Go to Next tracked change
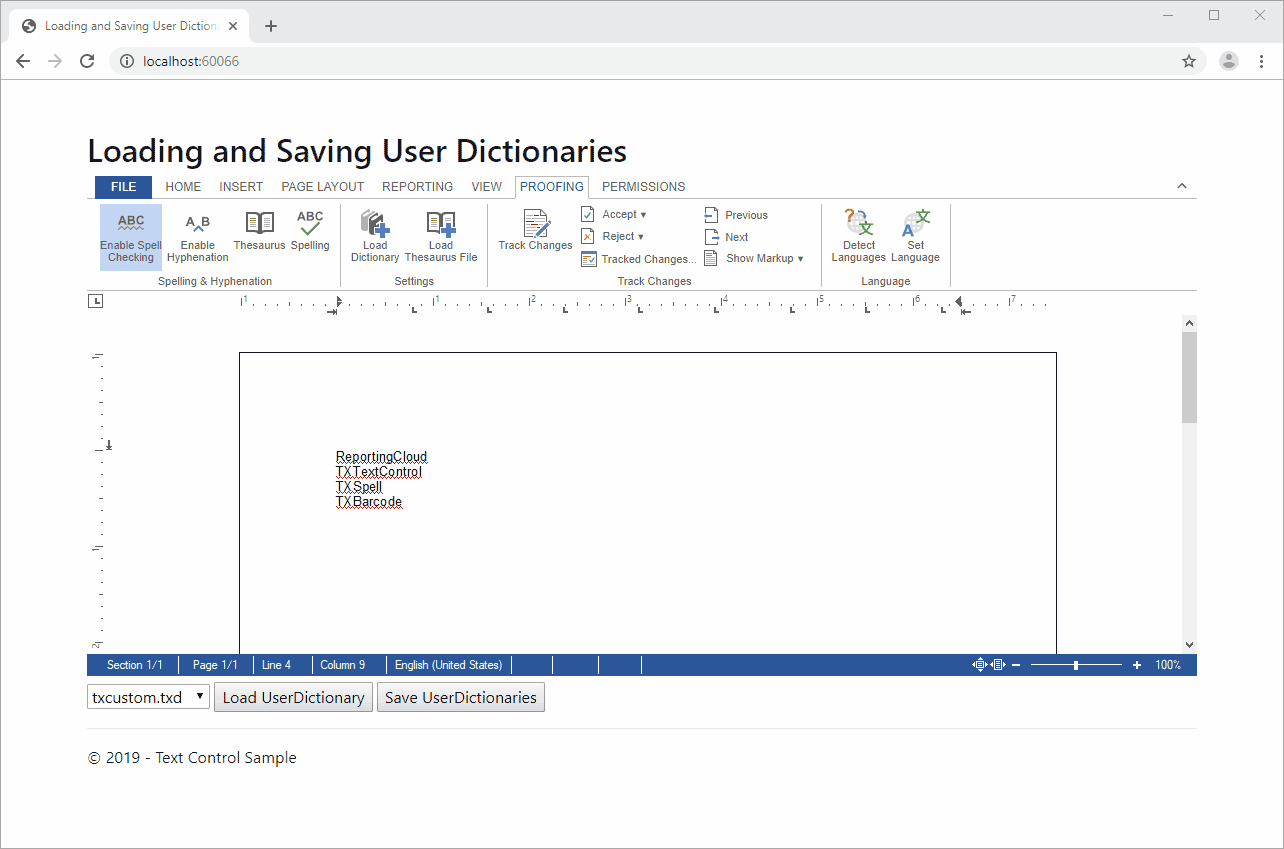Screen dimensions: 1284x849 pyautogui.click(x=727, y=237)
